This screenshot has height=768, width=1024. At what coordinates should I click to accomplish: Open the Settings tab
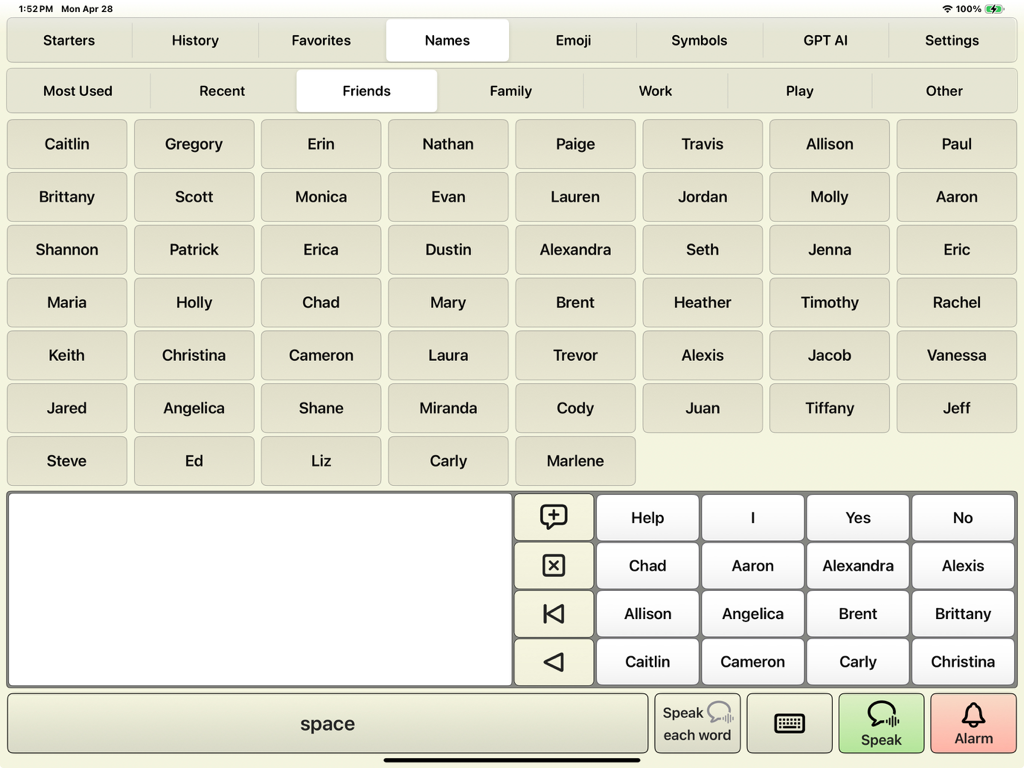(951, 41)
